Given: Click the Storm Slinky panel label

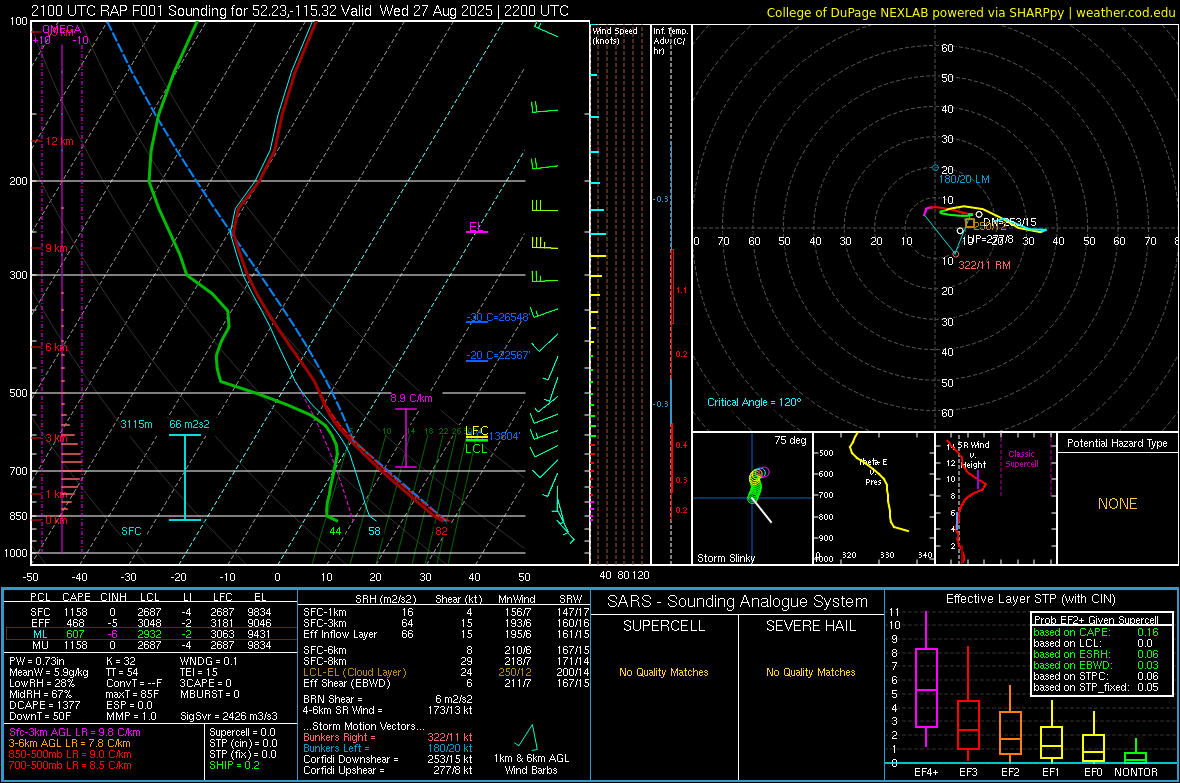Looking at the screenshot, I should point(726,558).
